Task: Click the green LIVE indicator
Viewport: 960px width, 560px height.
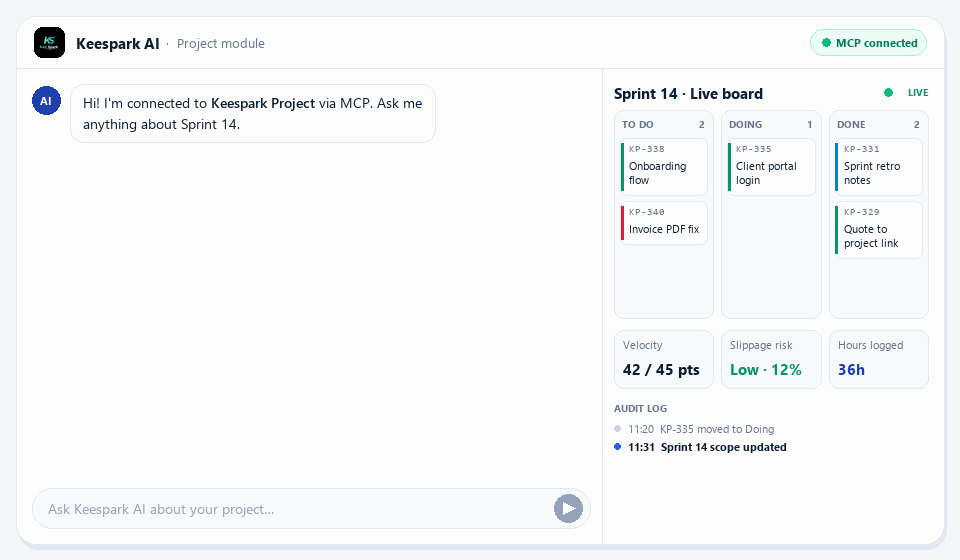Action: coord(906,92)
